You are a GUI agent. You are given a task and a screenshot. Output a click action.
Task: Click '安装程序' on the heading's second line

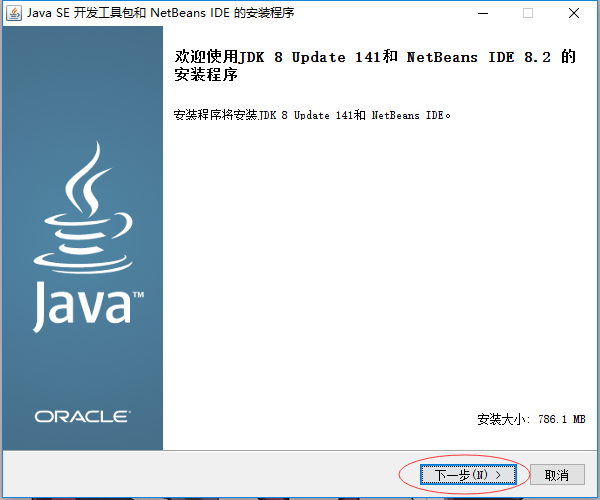pos(207,76)
